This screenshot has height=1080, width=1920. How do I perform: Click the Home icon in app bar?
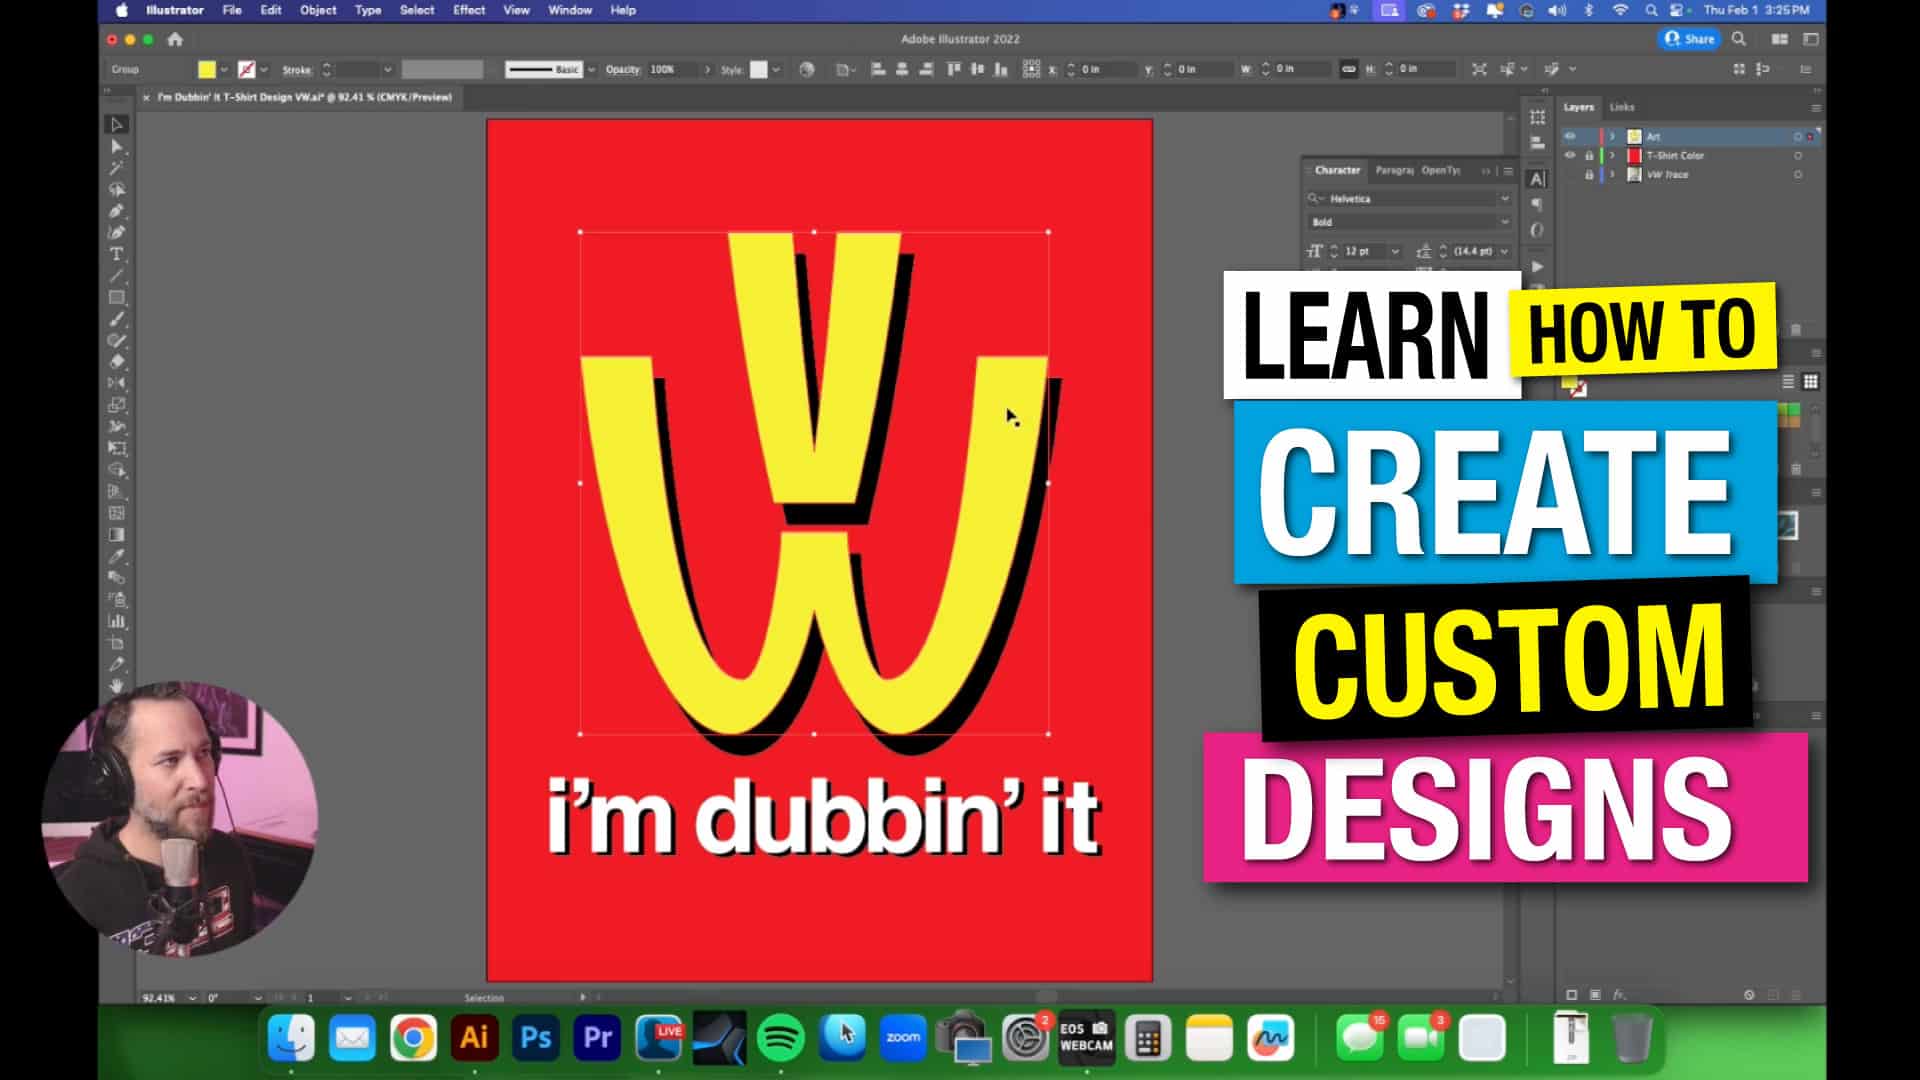click(175, 39)
